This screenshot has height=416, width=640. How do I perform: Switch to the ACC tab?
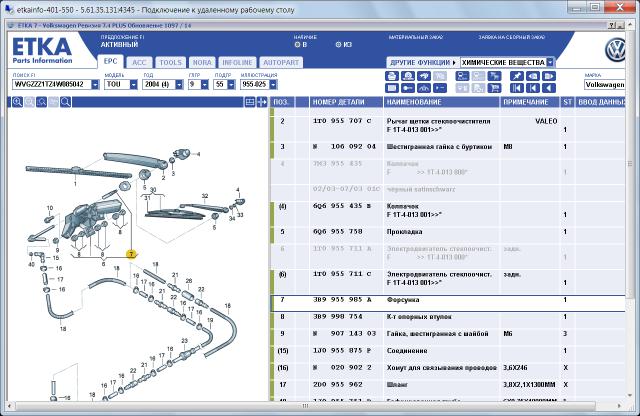139,62
